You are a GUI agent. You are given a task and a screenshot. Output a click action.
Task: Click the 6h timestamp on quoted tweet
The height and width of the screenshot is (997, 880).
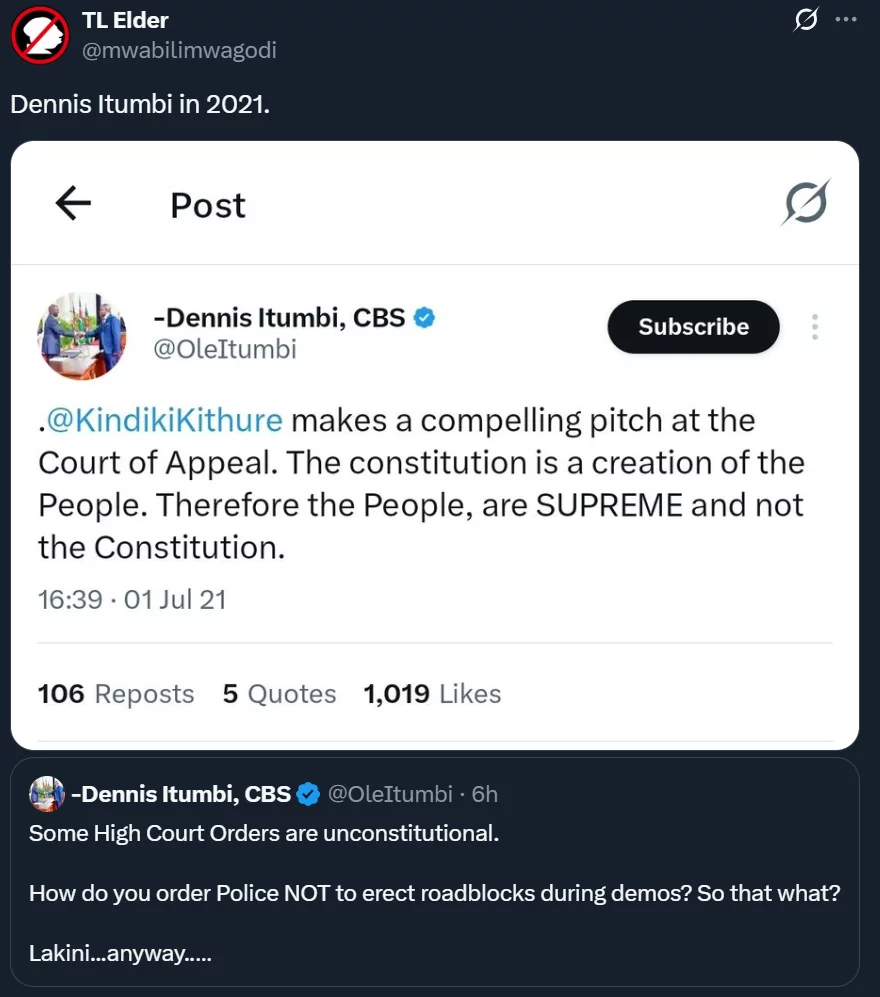485,794
